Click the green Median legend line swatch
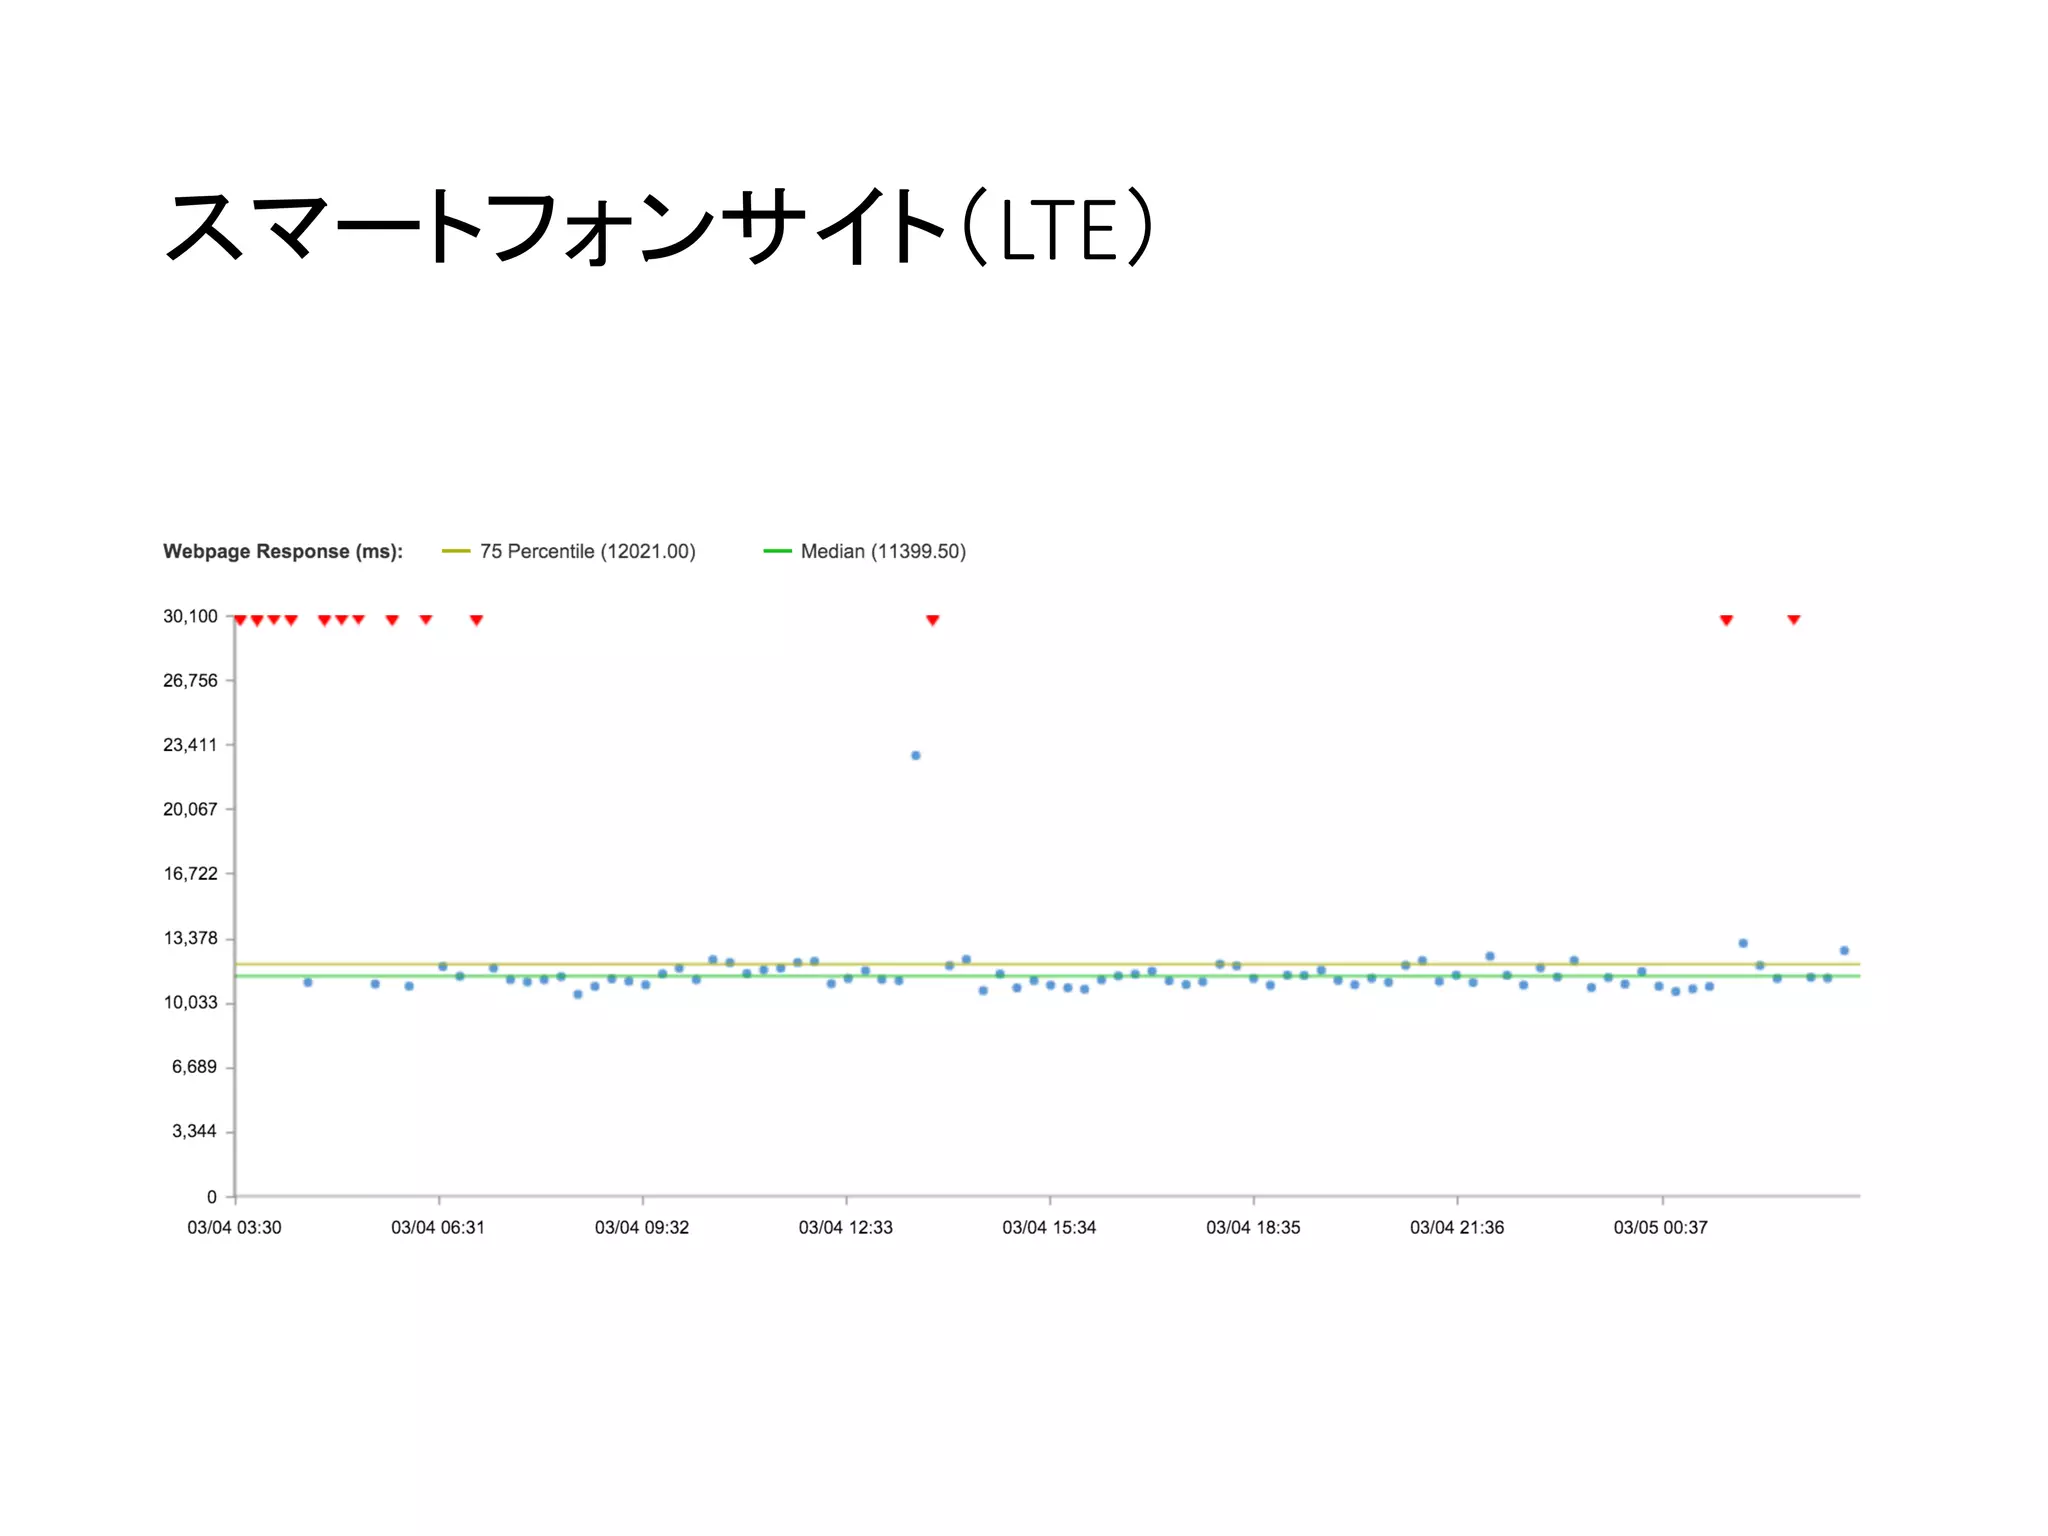2048x1536 pixels. click(777, 551)
